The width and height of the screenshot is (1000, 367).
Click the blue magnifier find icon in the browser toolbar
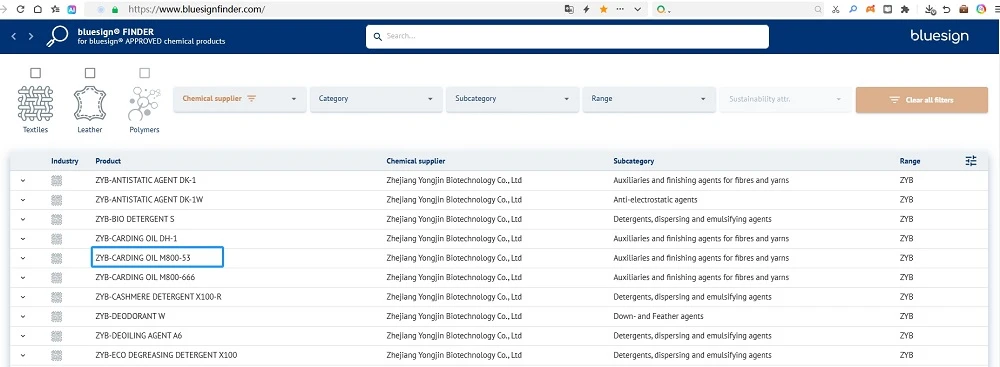pyautogui.click(x=853, y=10)
